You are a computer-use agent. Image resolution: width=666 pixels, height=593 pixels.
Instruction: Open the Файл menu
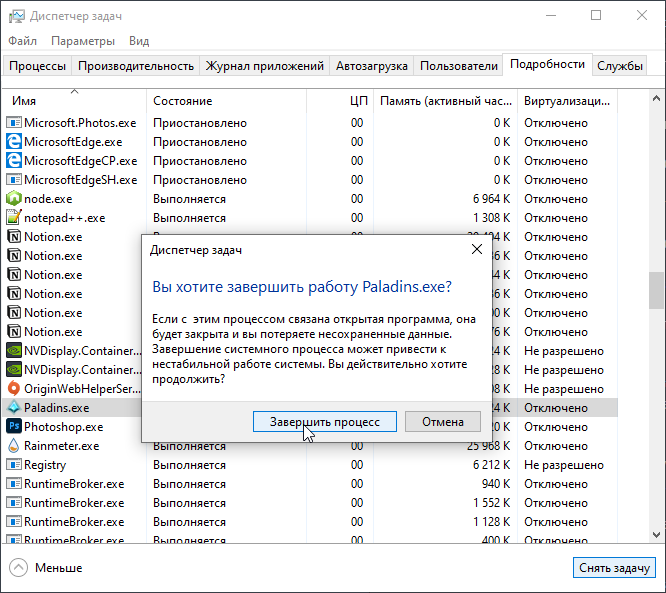click(23, 41)
